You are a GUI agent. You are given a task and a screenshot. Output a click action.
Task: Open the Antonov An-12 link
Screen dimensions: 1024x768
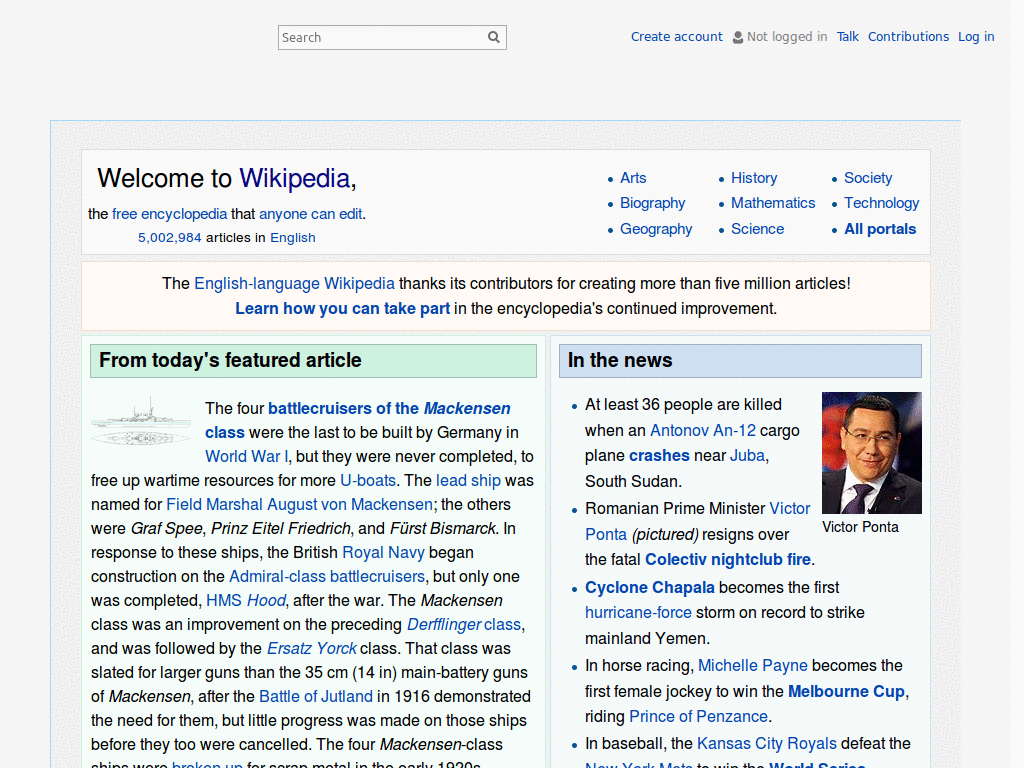tap(703, 430)
